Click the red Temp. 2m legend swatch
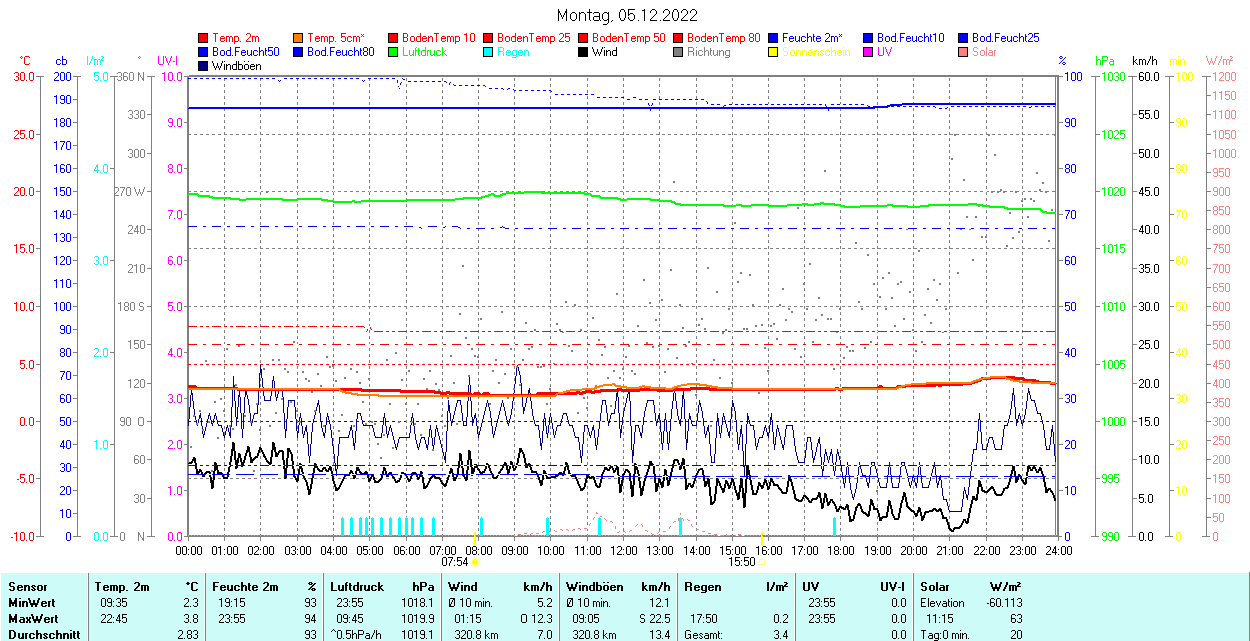 (204, 38)
